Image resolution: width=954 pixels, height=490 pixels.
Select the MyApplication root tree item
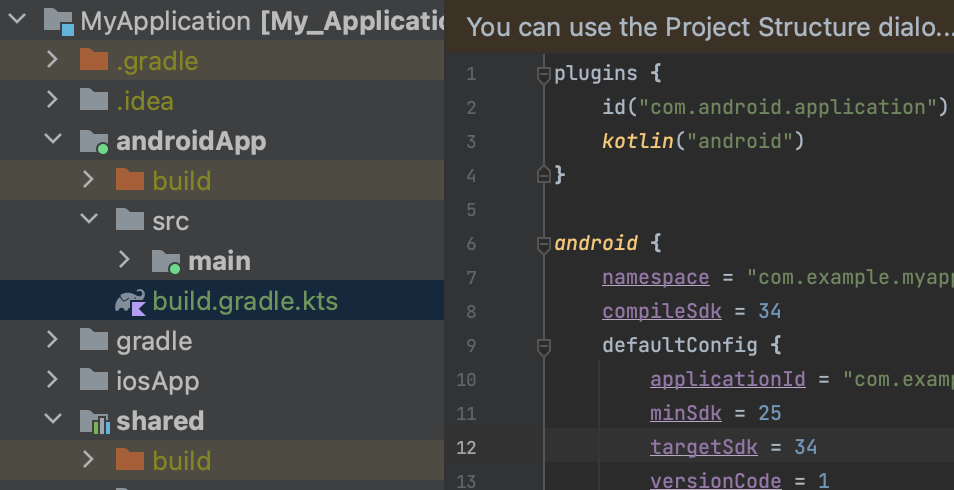pyautogui.click(x=222, y=20)
